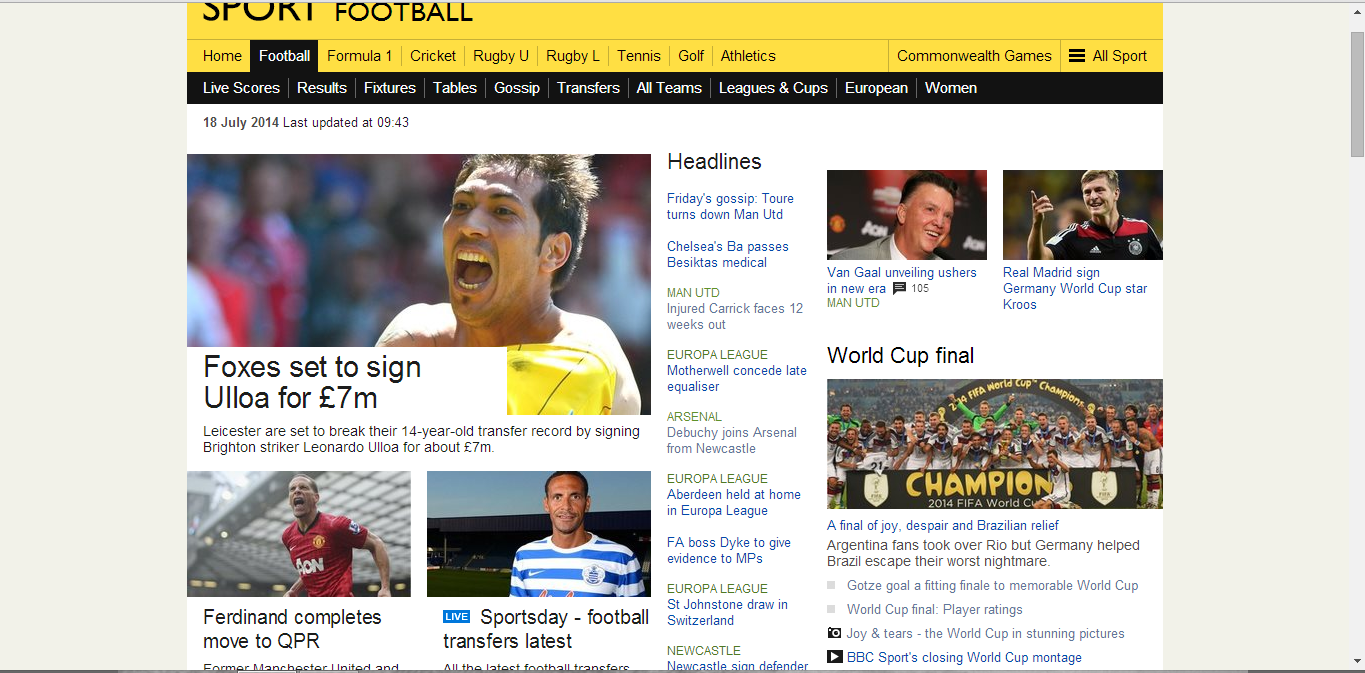
Task: Select the Football tab
Action: [284, 56]
